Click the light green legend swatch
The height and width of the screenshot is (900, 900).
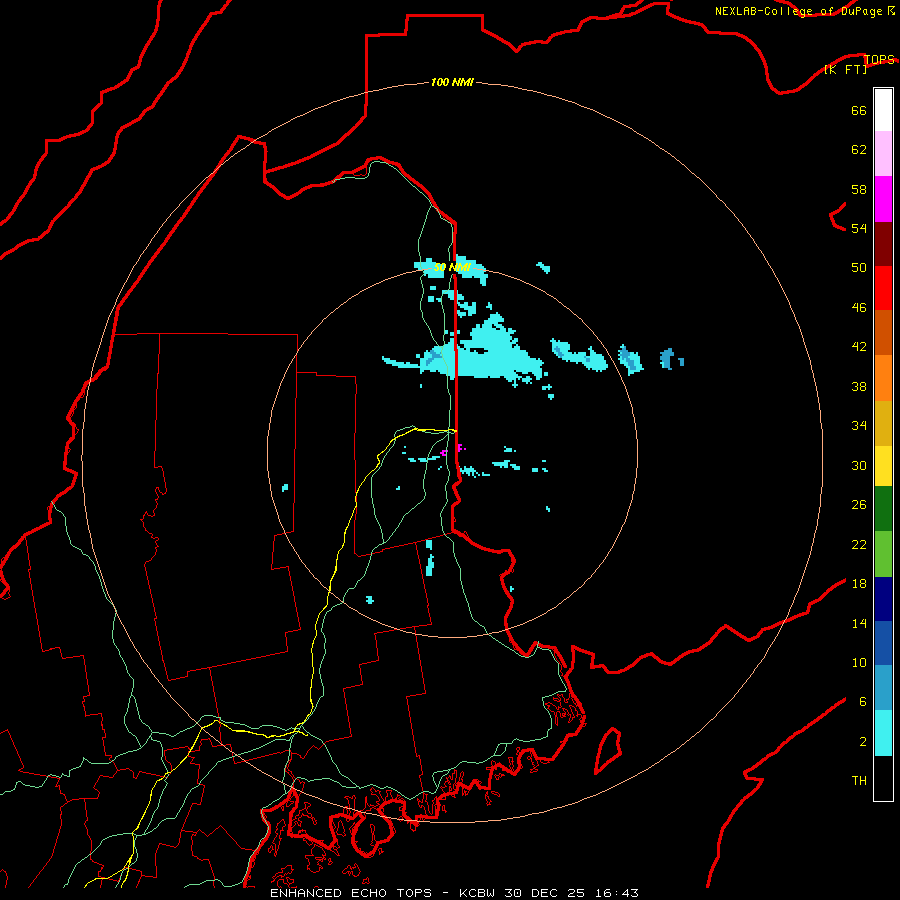(x=883, y=554)
